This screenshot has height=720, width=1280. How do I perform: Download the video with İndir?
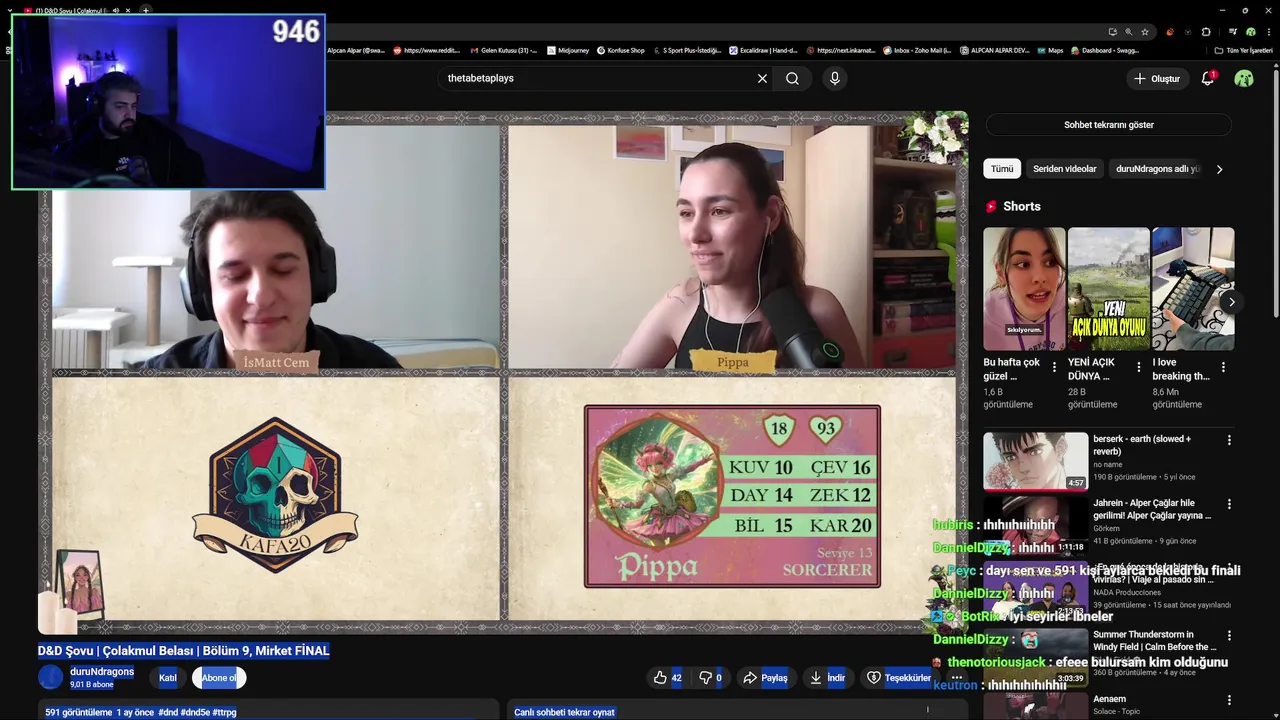(x=828, y=678)
